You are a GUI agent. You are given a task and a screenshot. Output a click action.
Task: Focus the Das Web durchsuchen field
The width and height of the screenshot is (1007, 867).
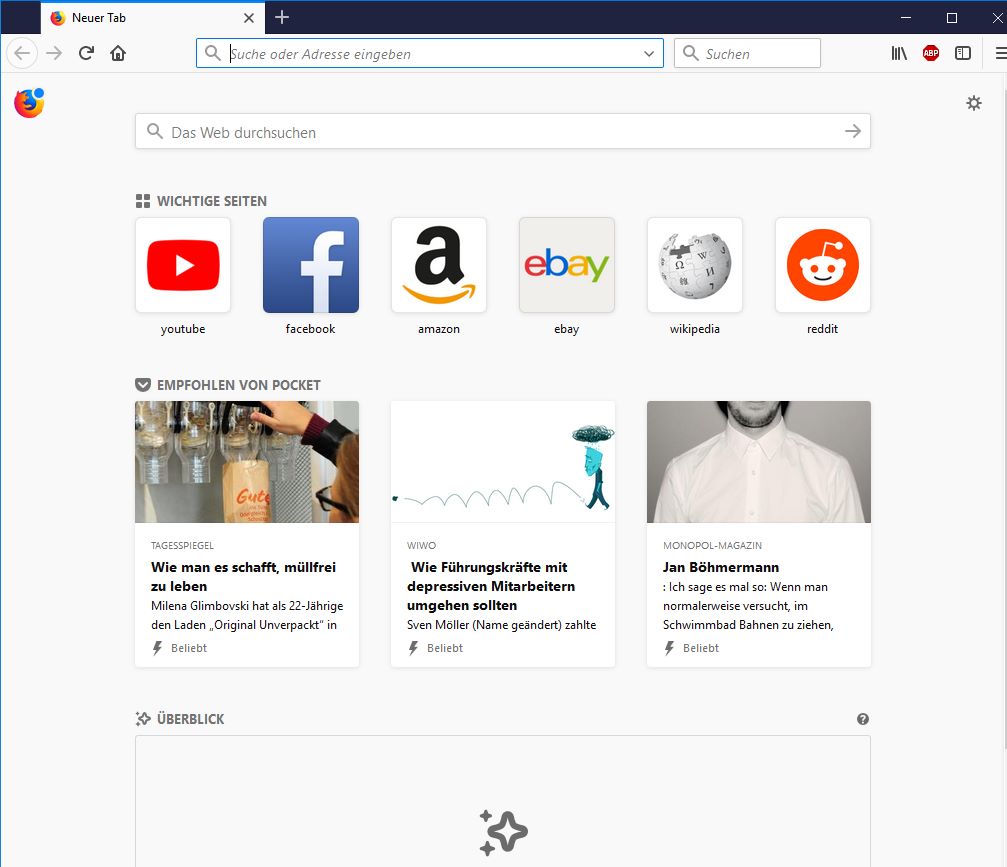(x=502, y=132)
